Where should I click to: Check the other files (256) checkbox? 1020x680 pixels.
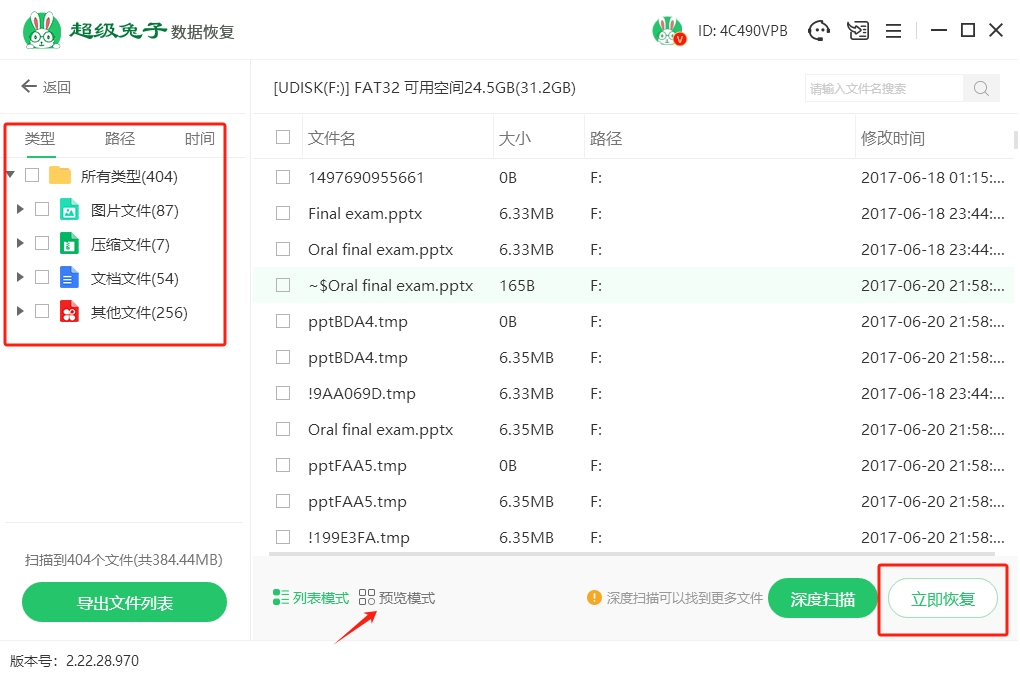pyautogui.click(x=42, y=312)
